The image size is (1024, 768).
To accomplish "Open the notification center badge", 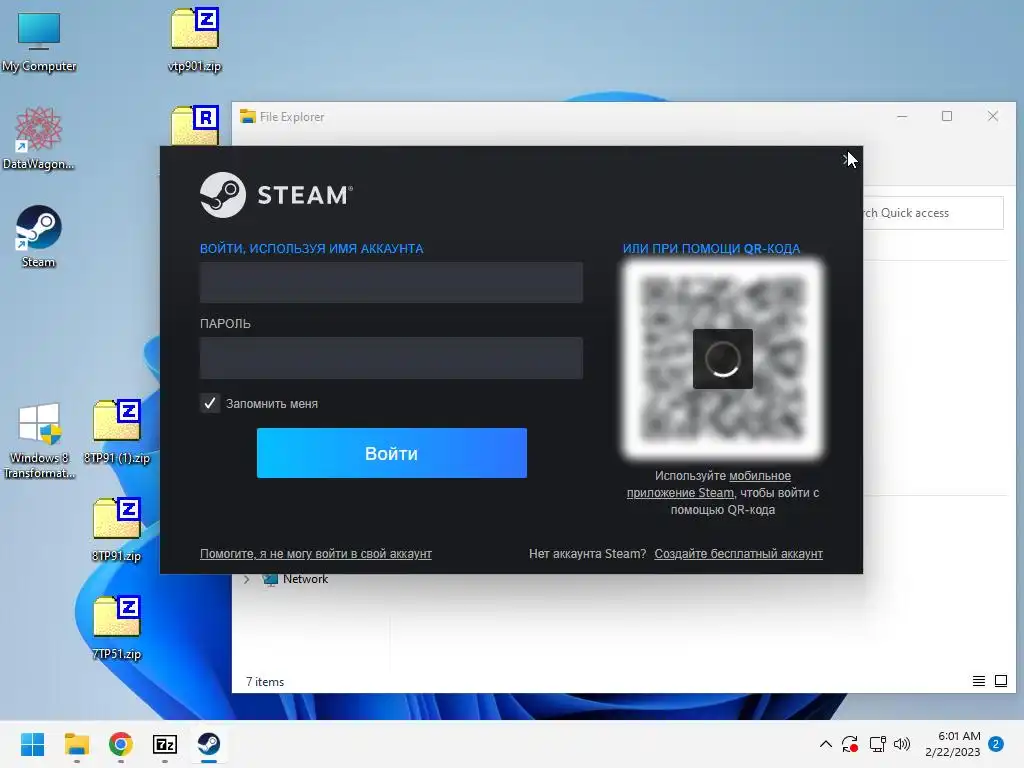I will pos(996,744).
